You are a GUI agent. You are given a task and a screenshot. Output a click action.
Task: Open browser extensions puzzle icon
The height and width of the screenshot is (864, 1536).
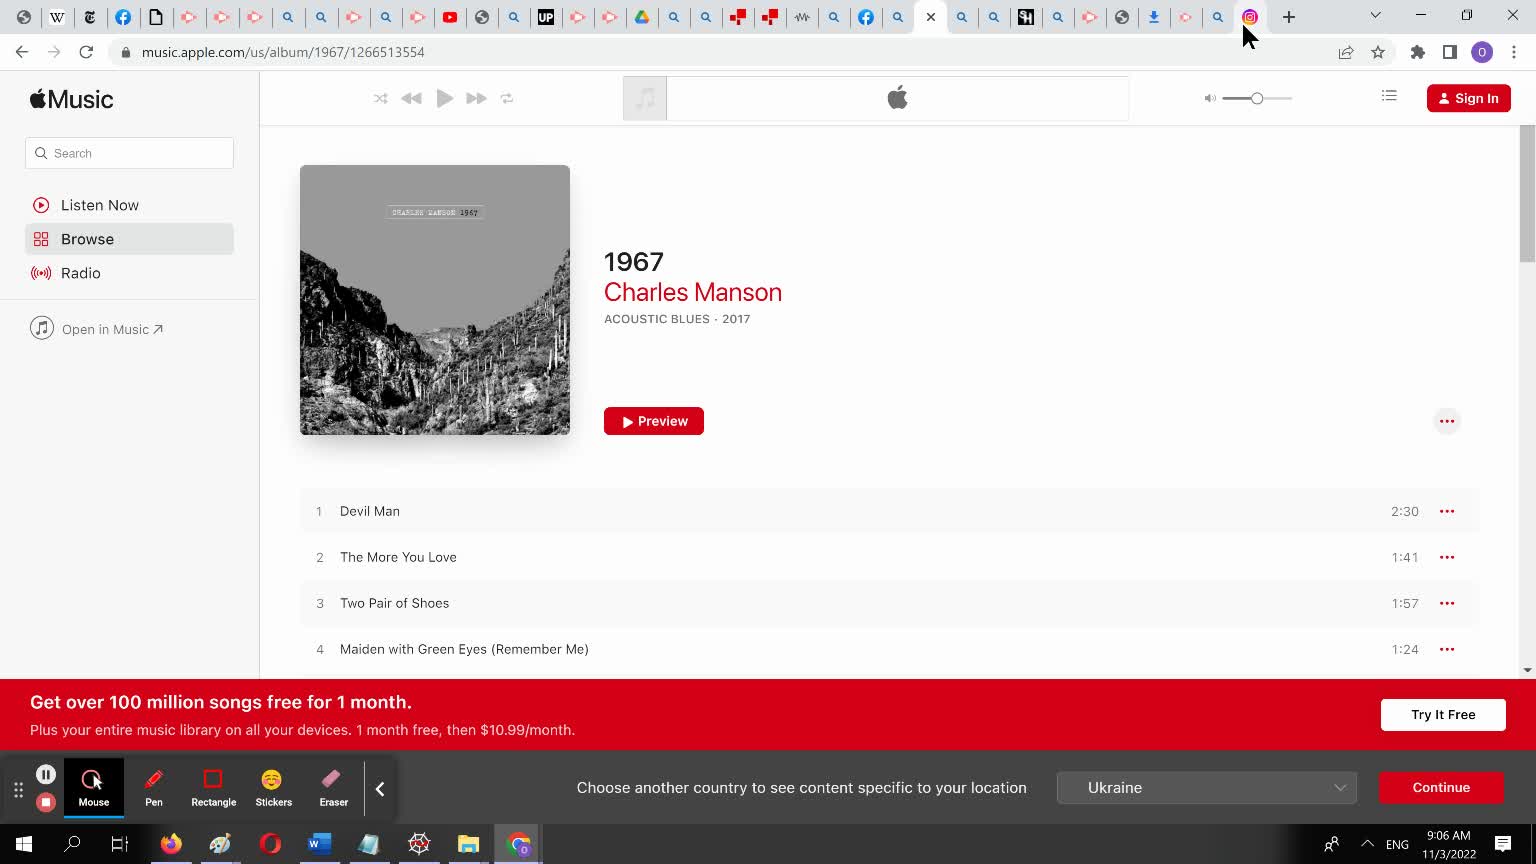click(1418, 52)
